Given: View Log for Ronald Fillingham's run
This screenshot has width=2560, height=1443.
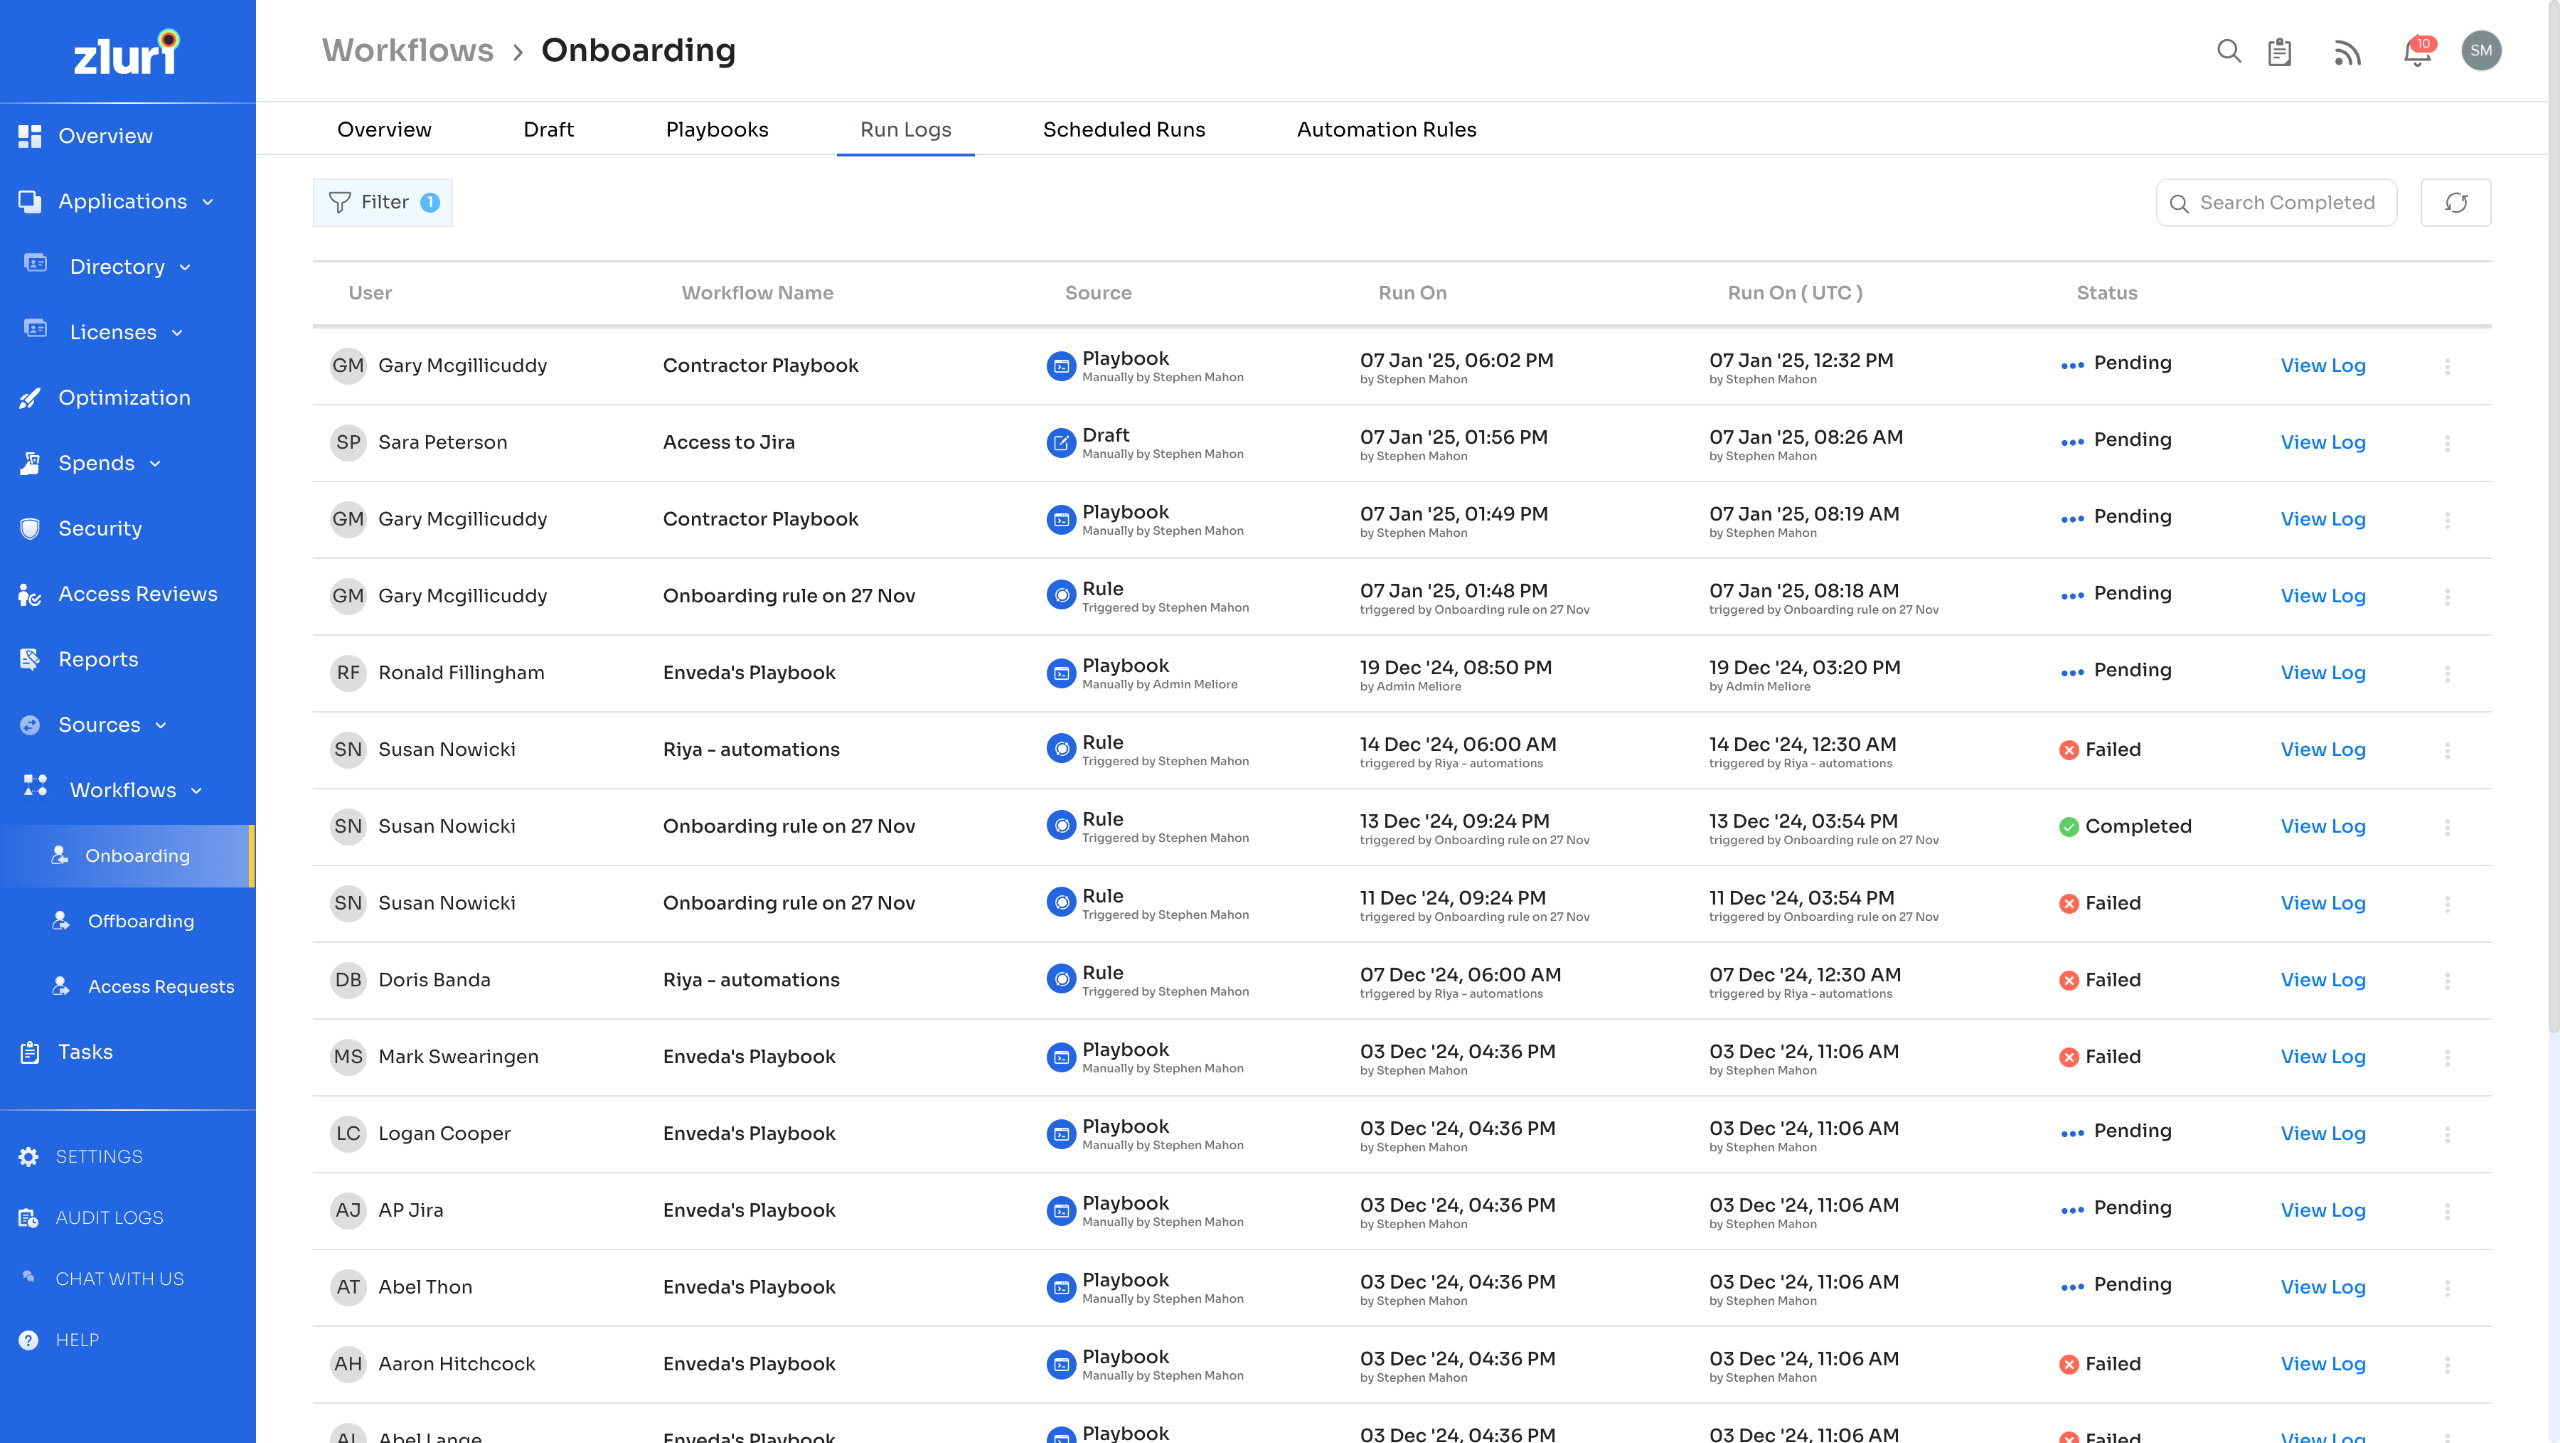Looking at the screenshot, I should tap(2322, 673).
